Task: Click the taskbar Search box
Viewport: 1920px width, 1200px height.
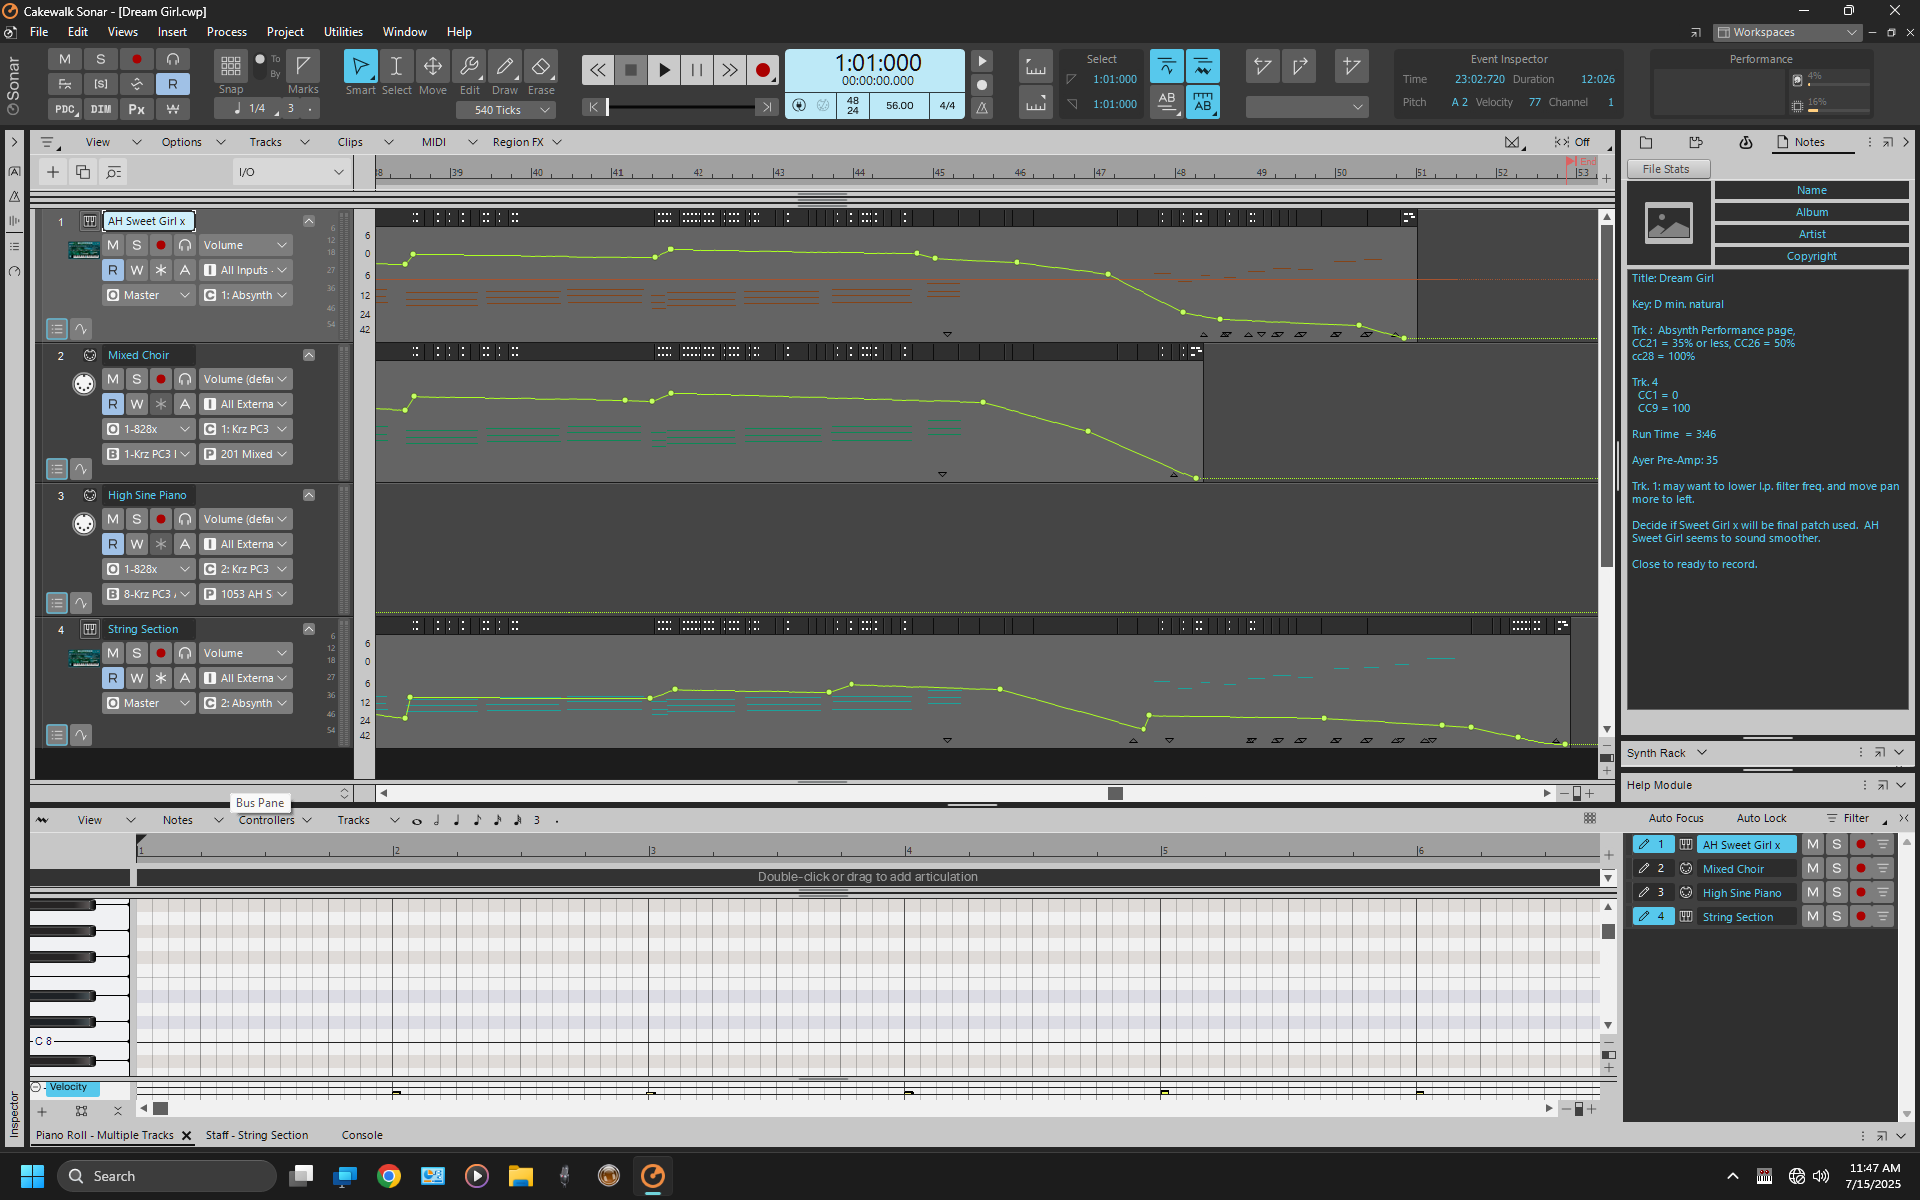Action: click(167, 1176)
